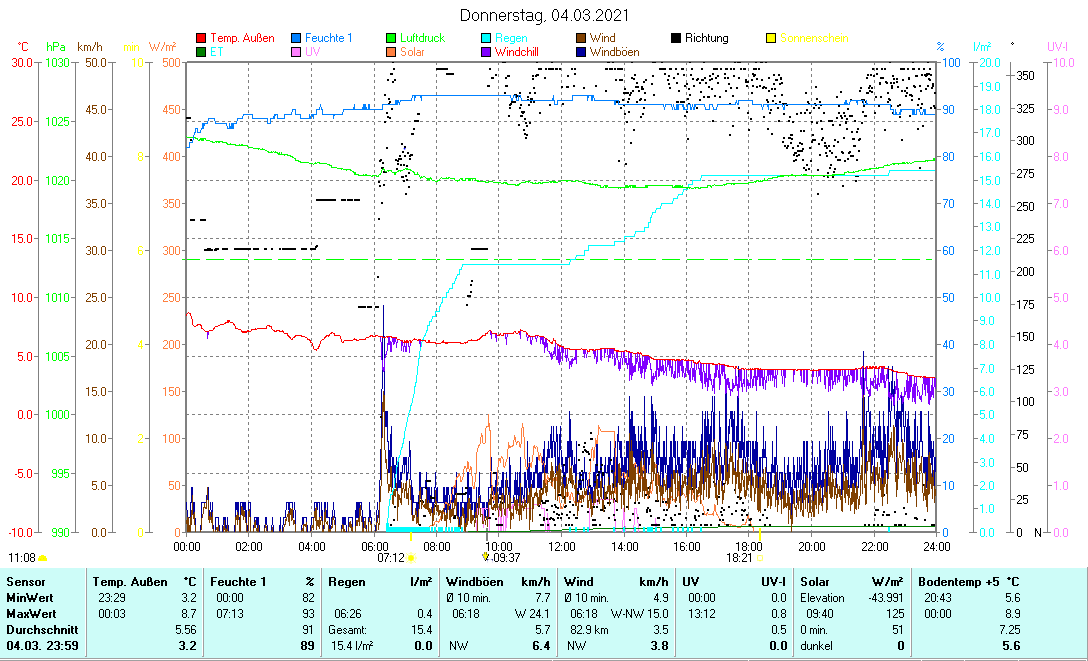Viewport: 1088px width, 661px height.
Task: Click the ET legend label
Action: [x=217, y=51]
